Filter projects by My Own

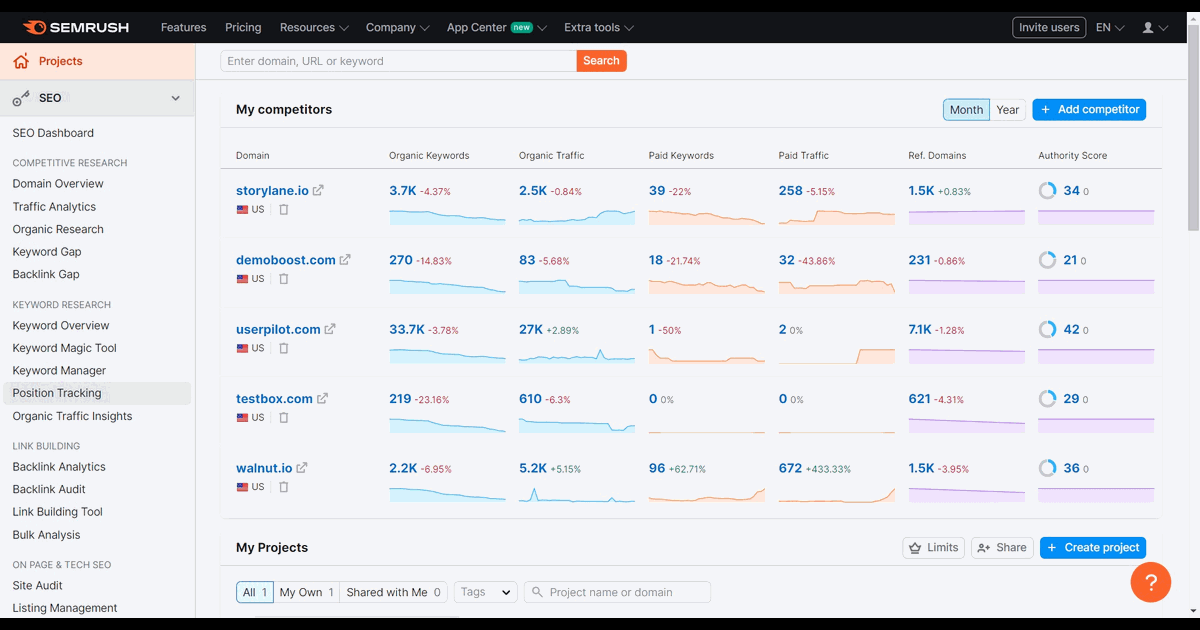(x=307, y=592)
